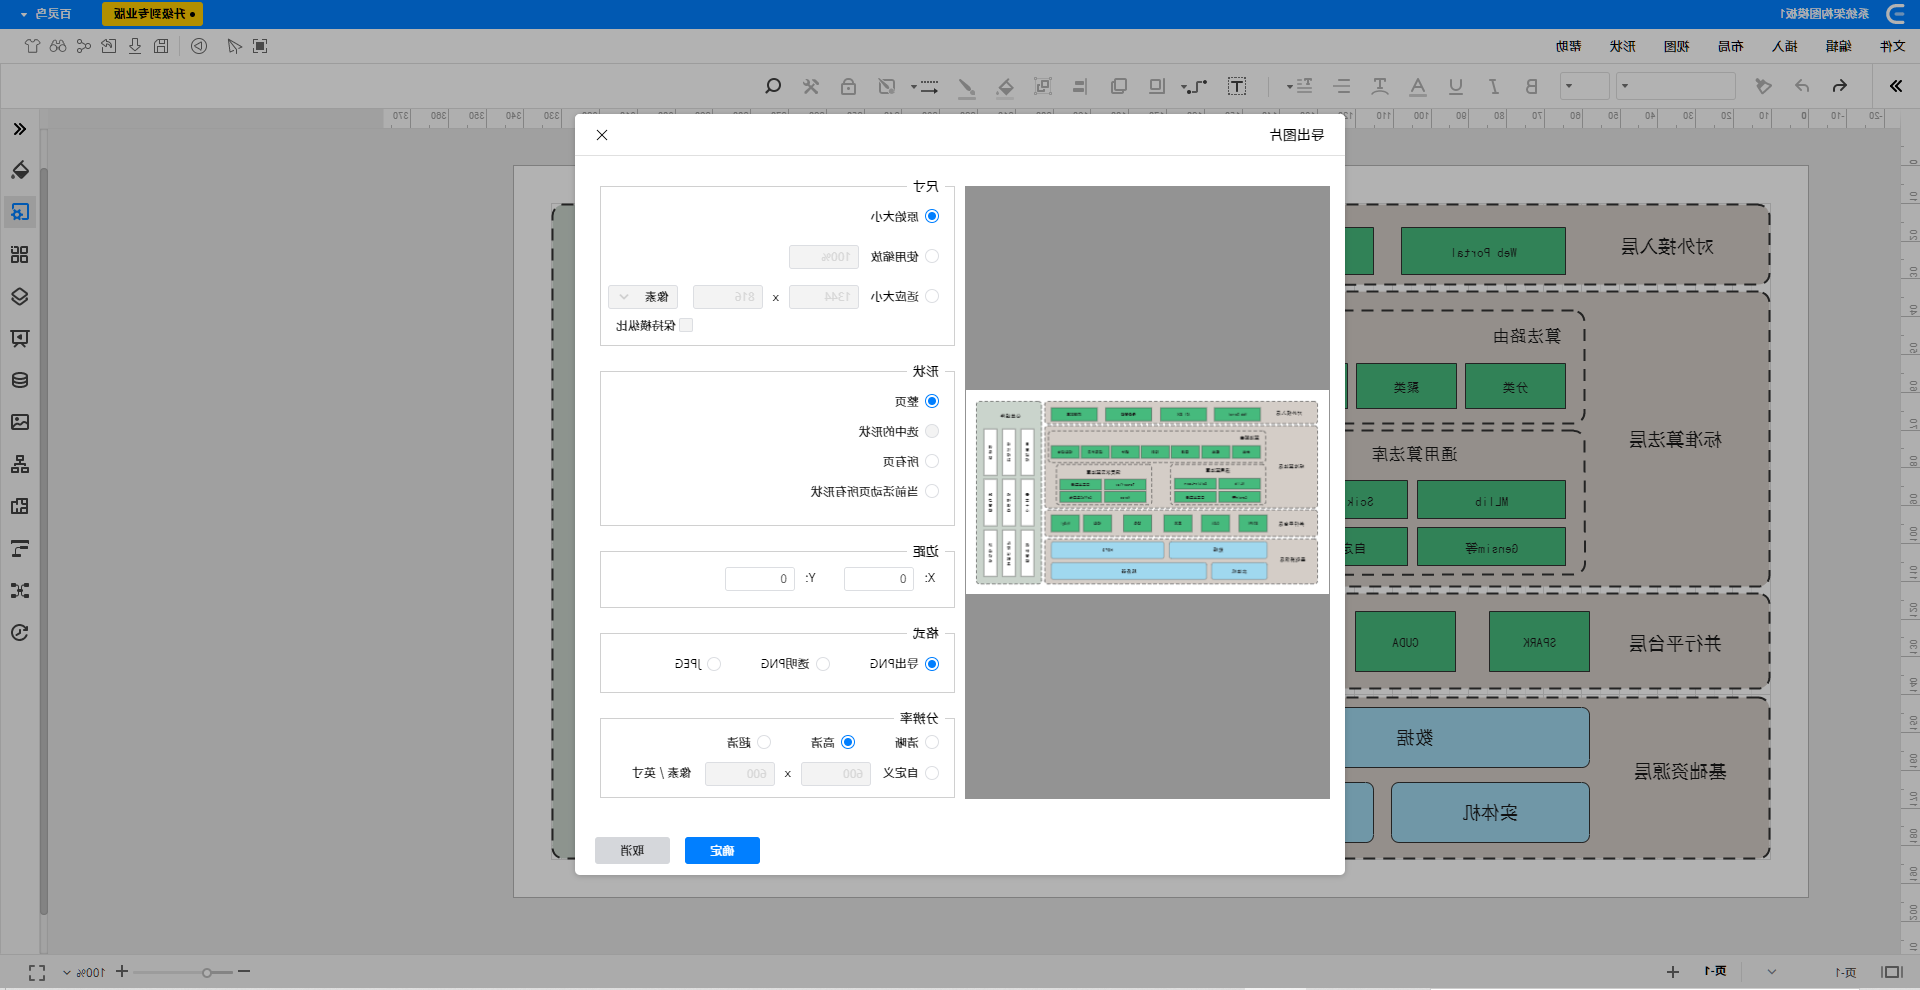Select 超清 resolution radio

[x=764, y=742]
